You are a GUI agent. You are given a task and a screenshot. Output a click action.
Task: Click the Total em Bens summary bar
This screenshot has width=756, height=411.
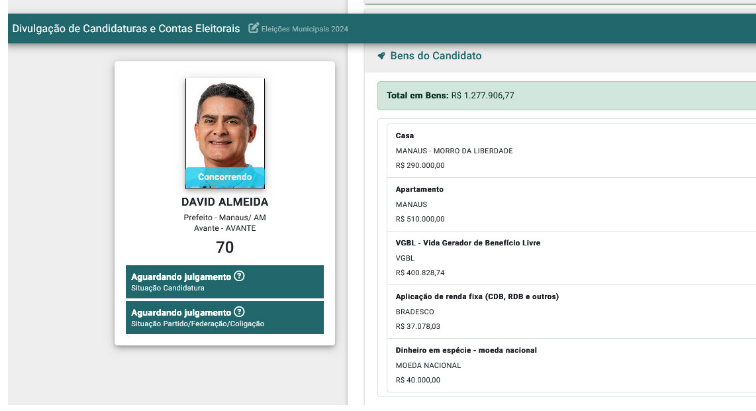[x=565, y=95]
